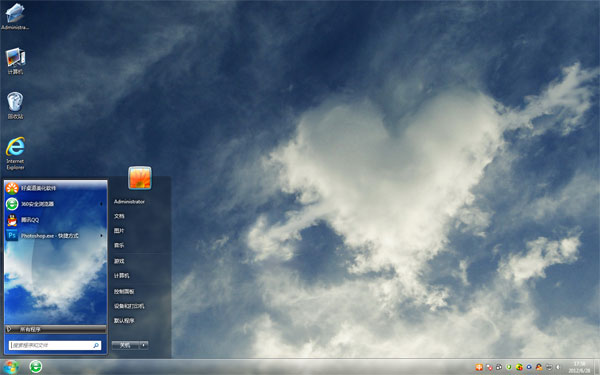Expand submenu arrow beside 360 browser
600x375 pixels.
click(x=101, y=204)
